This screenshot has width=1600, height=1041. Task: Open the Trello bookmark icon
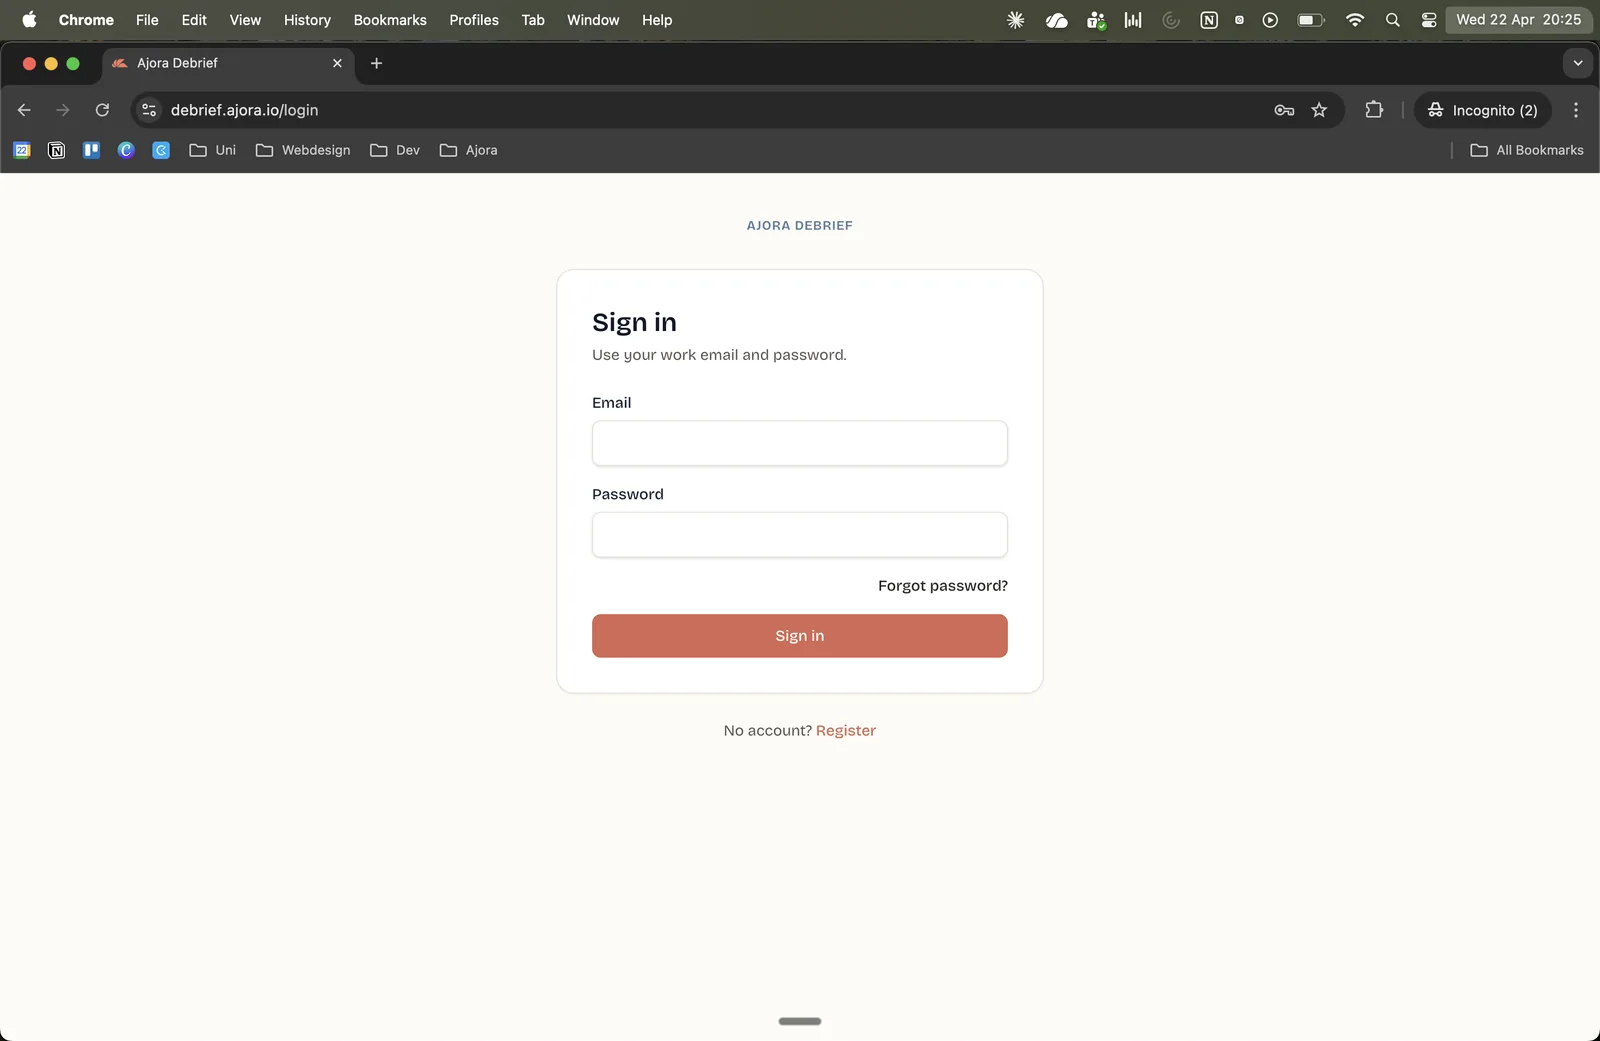[x=91, y=150]
